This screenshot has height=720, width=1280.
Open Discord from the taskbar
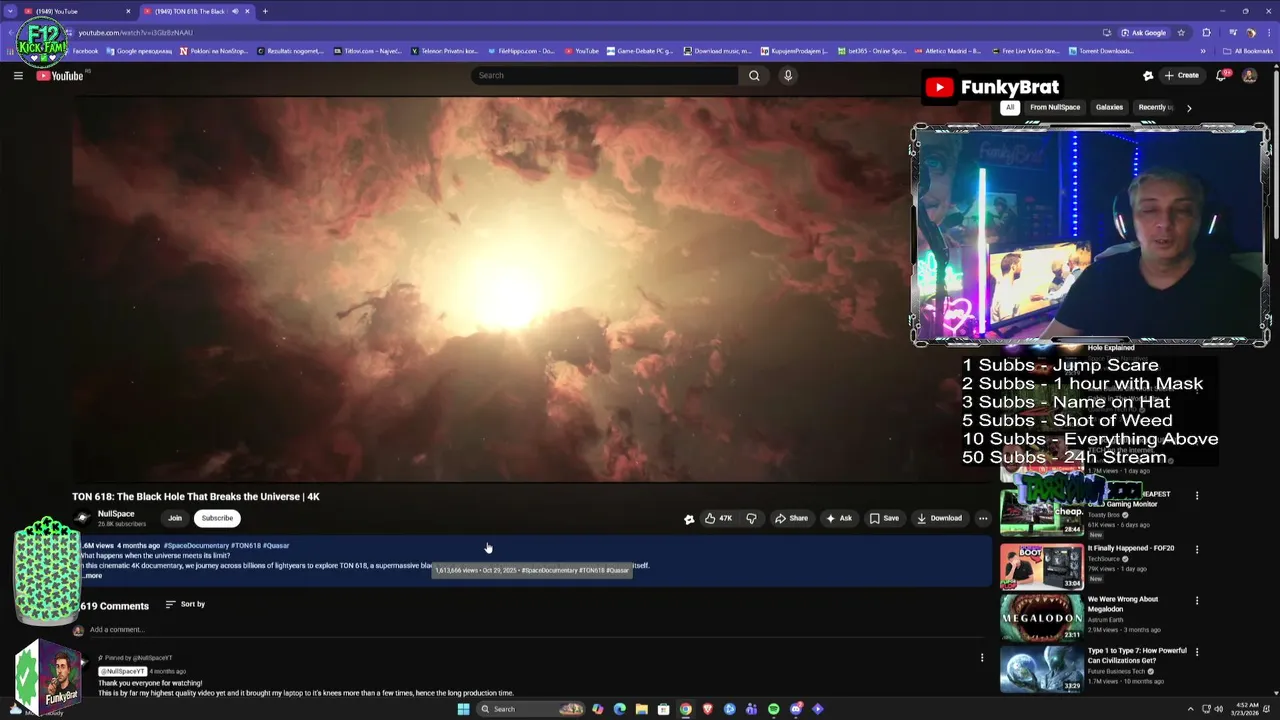[x=796, y=709]
